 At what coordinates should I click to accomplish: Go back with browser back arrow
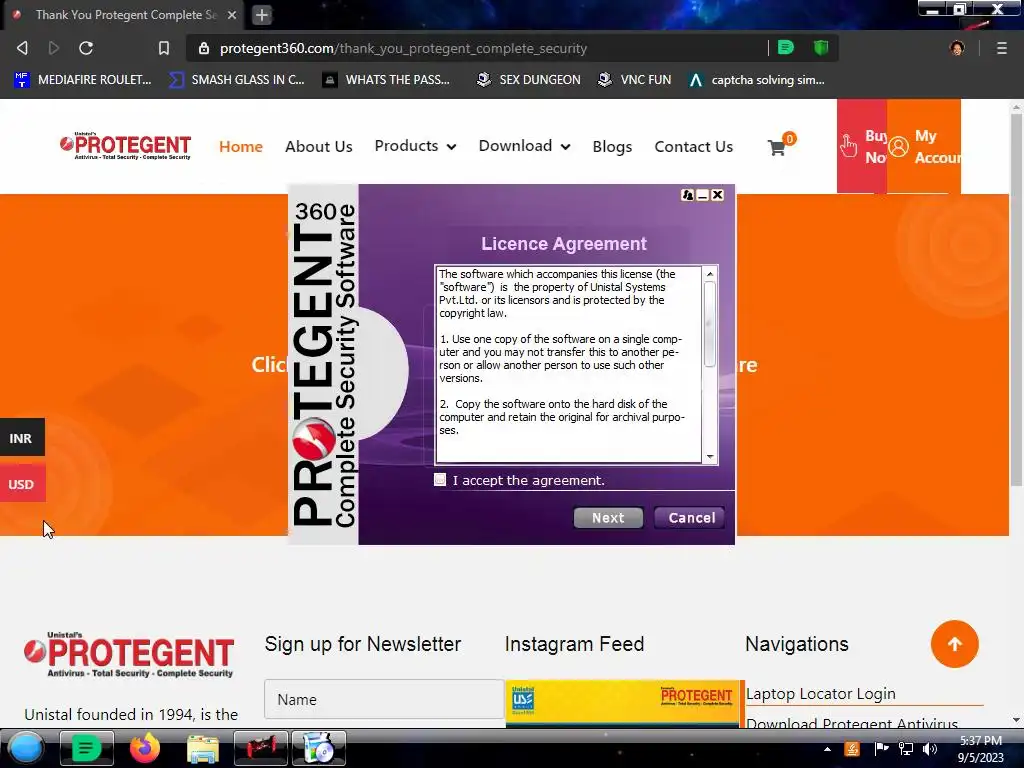23,48
